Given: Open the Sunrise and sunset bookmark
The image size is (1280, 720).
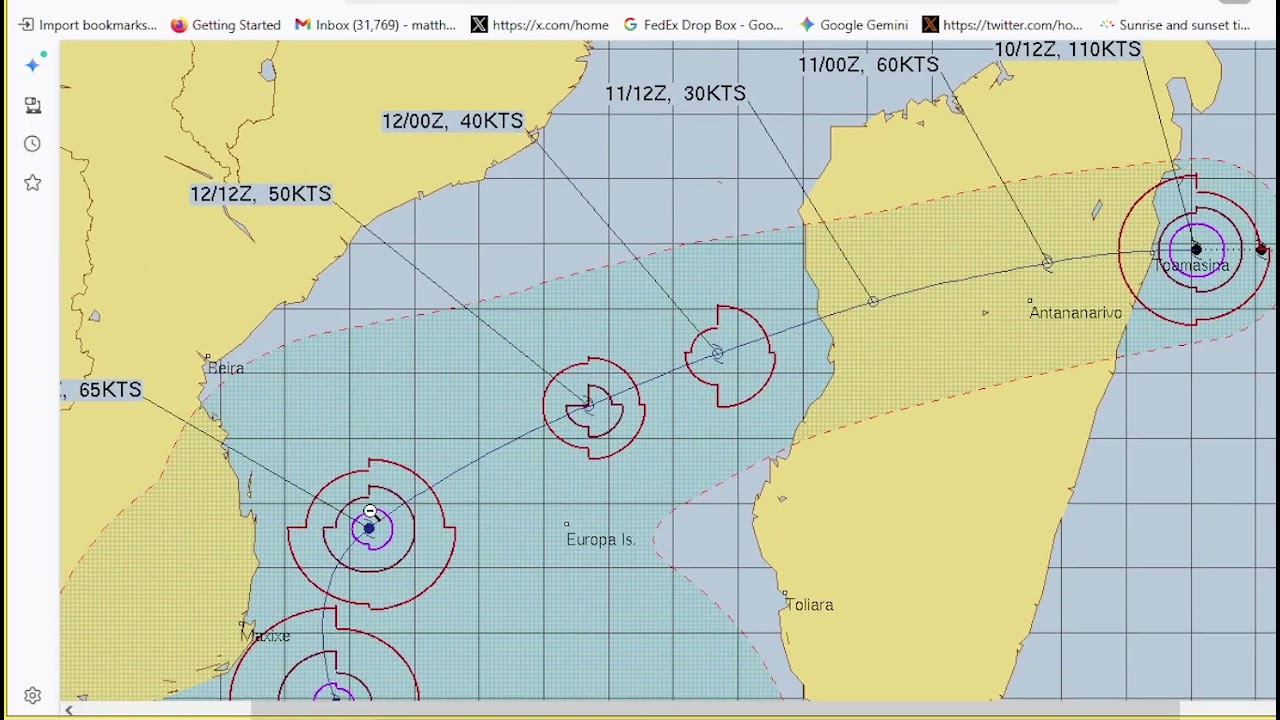Looking at the screenshot, I should click(x=1175, y=24).
